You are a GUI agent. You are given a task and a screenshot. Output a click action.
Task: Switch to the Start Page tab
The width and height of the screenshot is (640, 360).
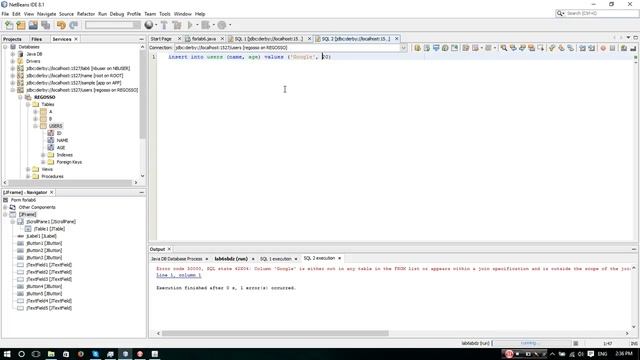tap(161, 39)
